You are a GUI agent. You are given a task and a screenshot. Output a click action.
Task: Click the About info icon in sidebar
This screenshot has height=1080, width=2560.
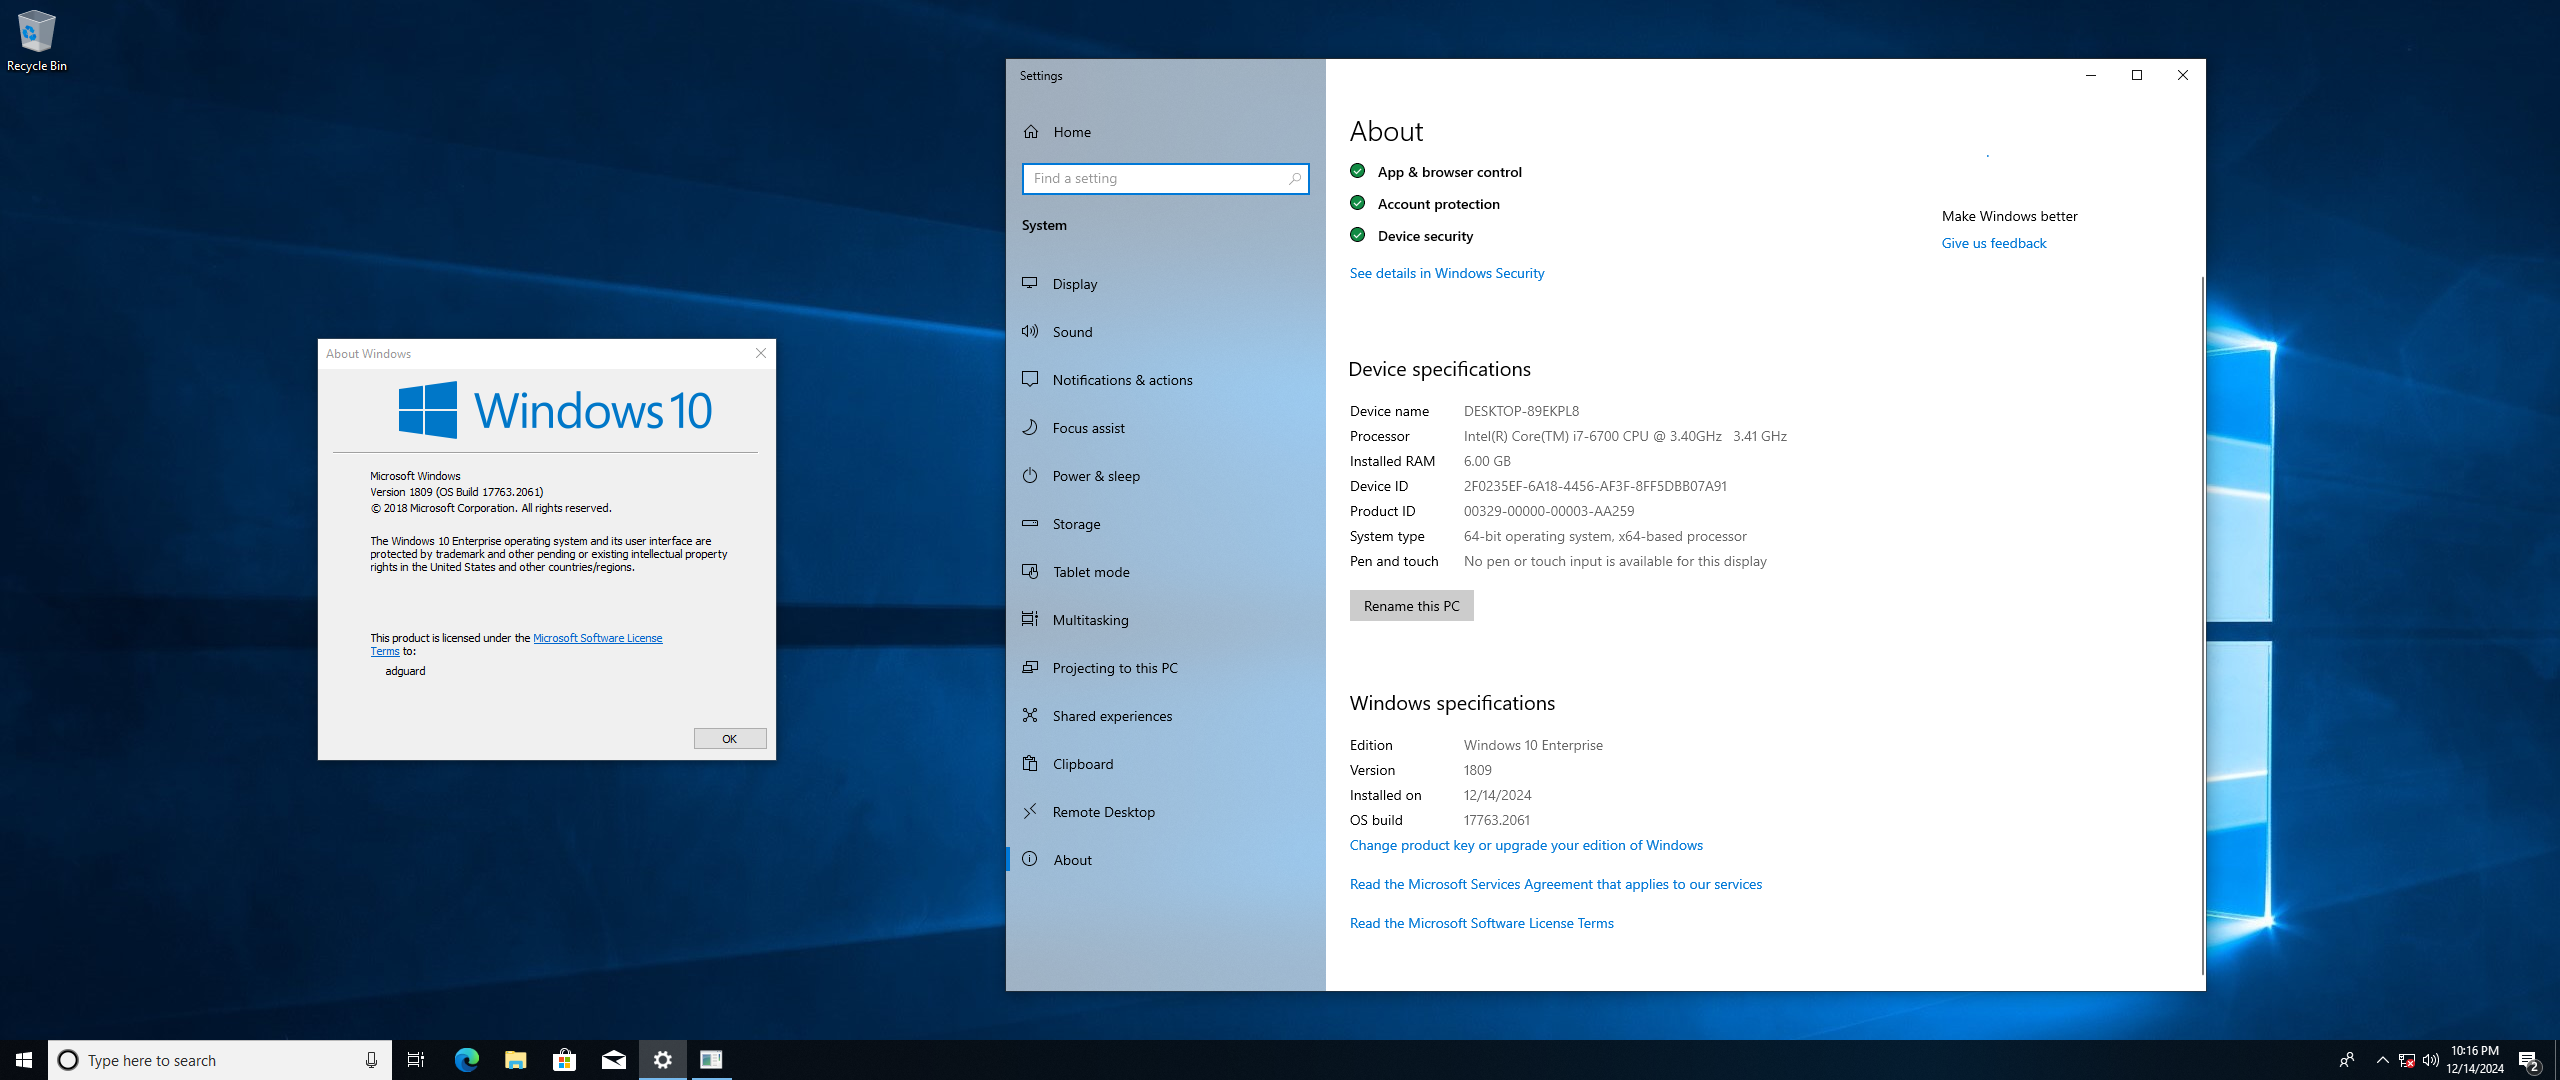(1030, 859)
